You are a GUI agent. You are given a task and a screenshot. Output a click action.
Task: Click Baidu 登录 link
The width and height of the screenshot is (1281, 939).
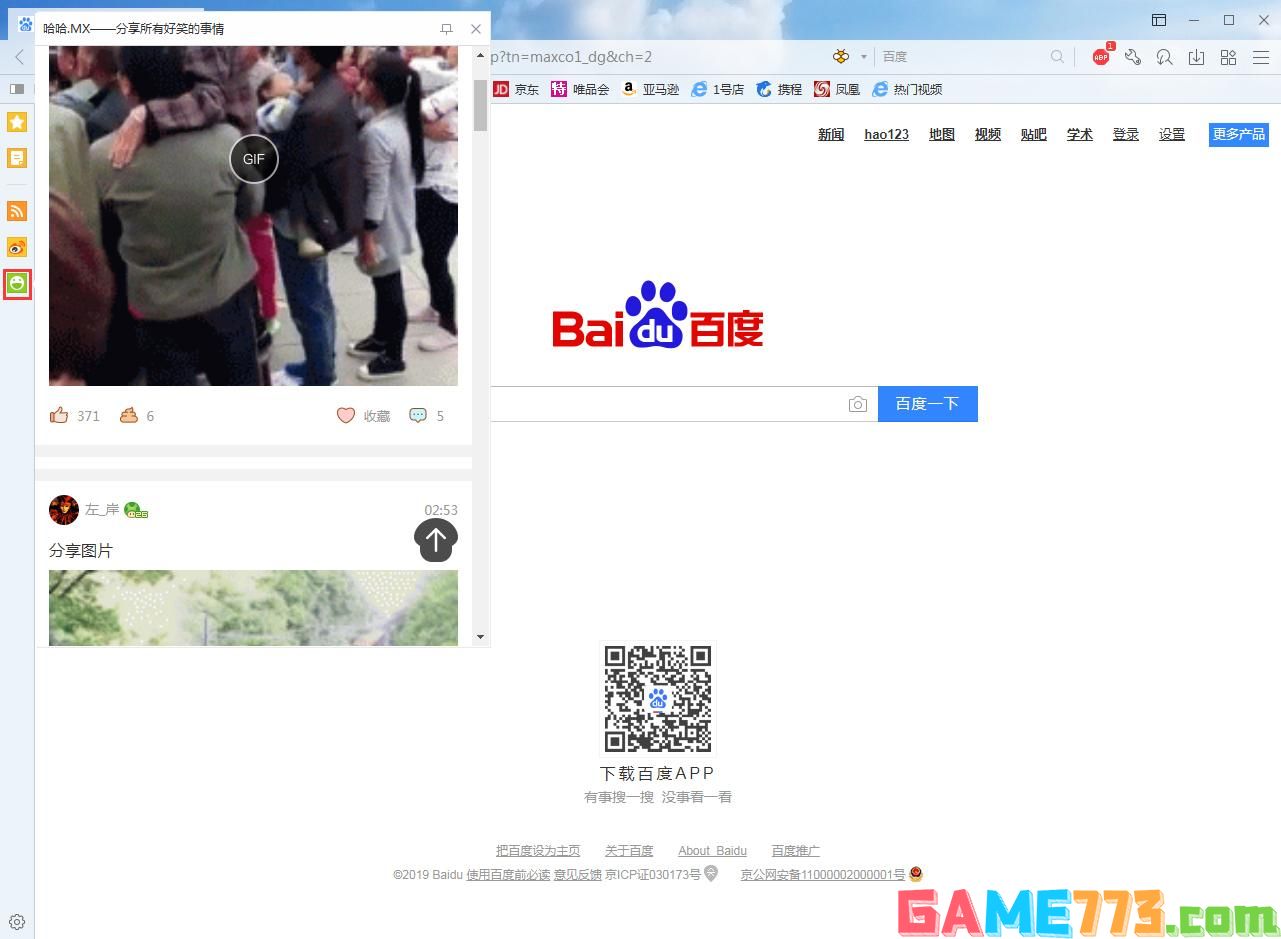point(1126,134)
